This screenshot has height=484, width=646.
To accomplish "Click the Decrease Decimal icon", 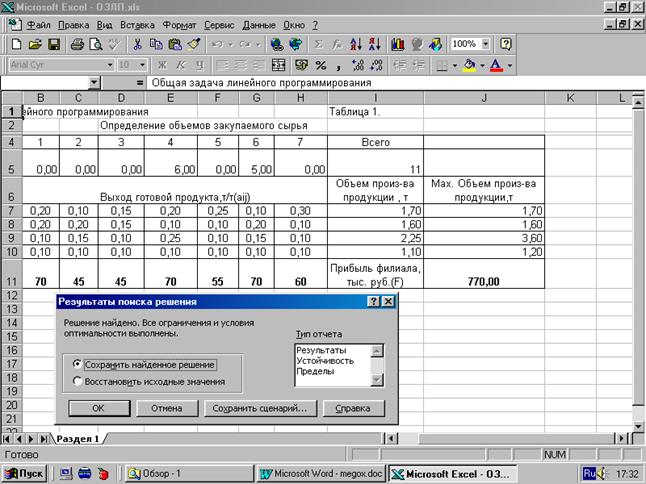I will pyautogui.click(x=377, y=65).
